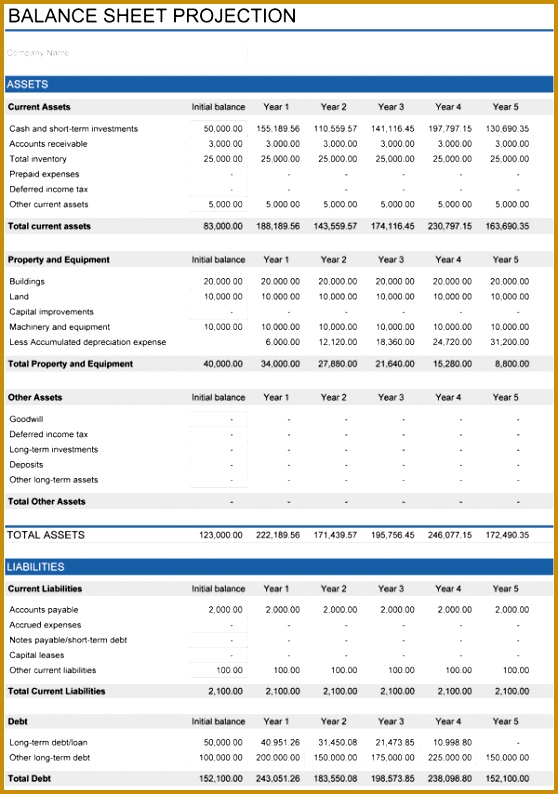
Task: Click Buildings initial balance cell
Action: point(219,282)
